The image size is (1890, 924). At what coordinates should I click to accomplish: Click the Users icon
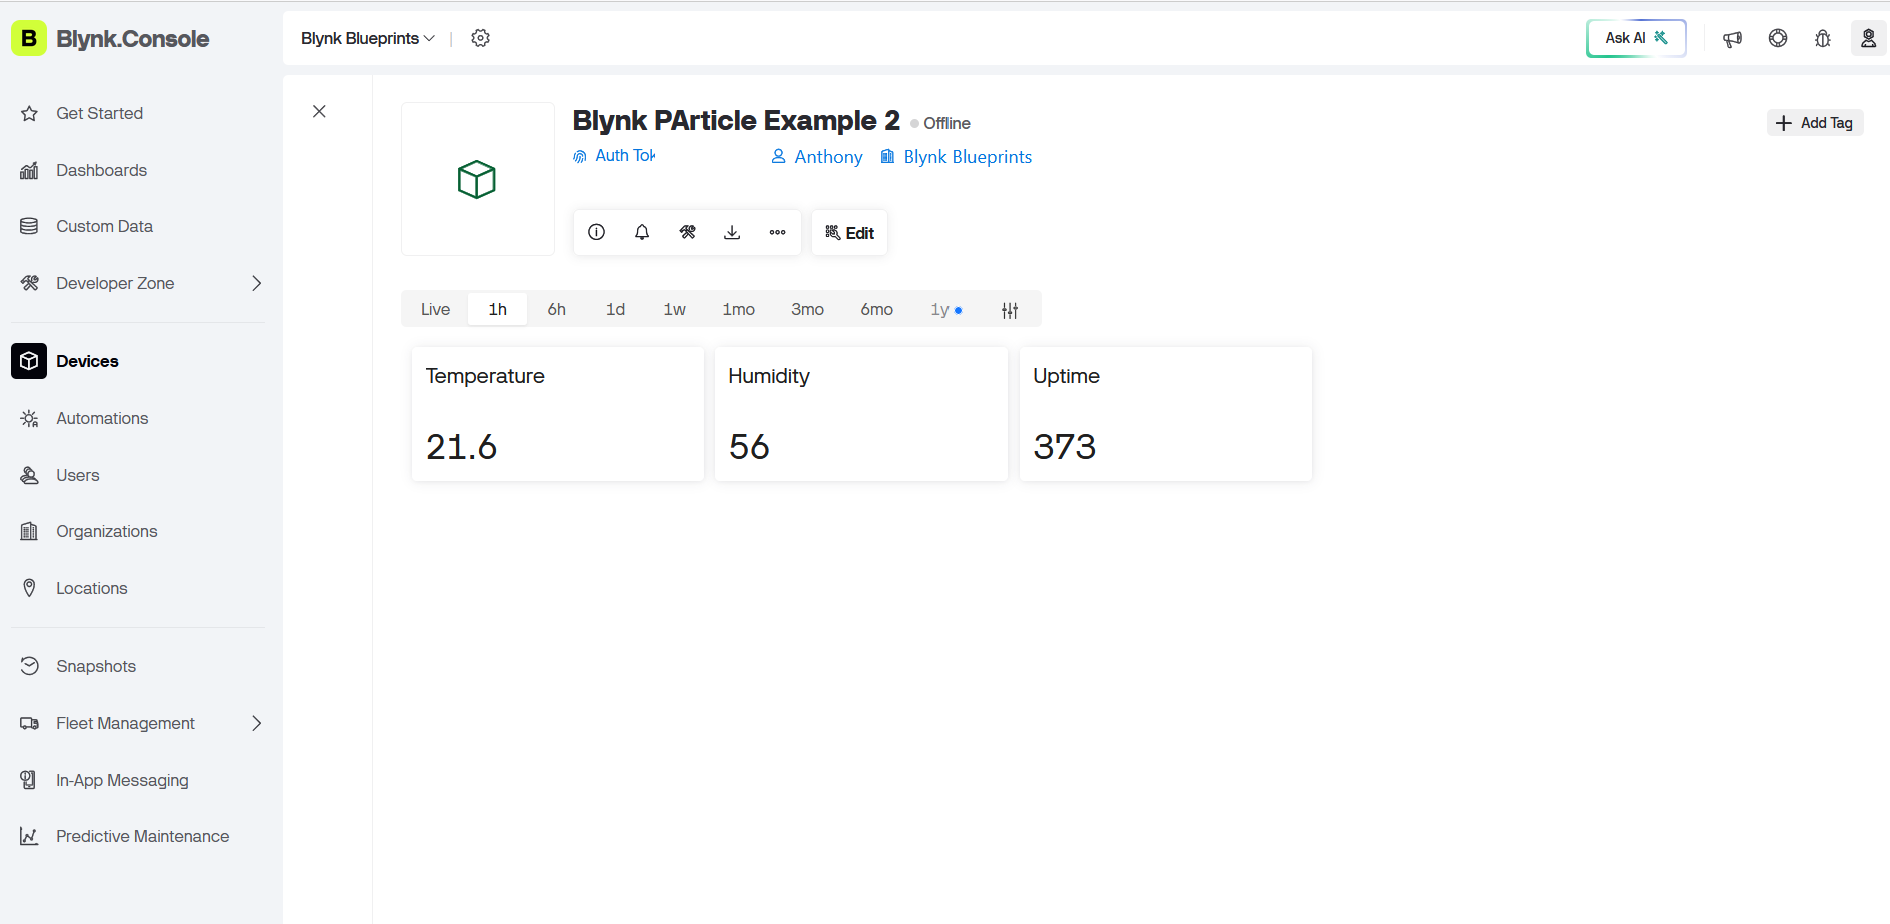(29, 475)
